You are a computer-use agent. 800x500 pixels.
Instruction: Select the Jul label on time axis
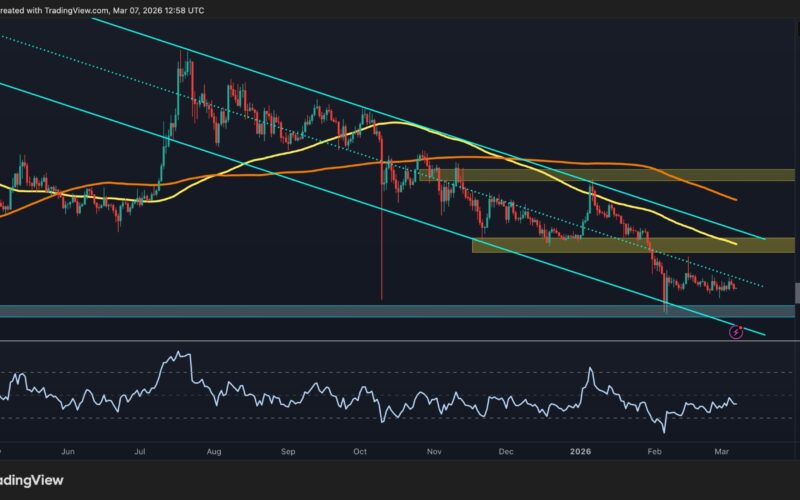[x=141, y=451]
